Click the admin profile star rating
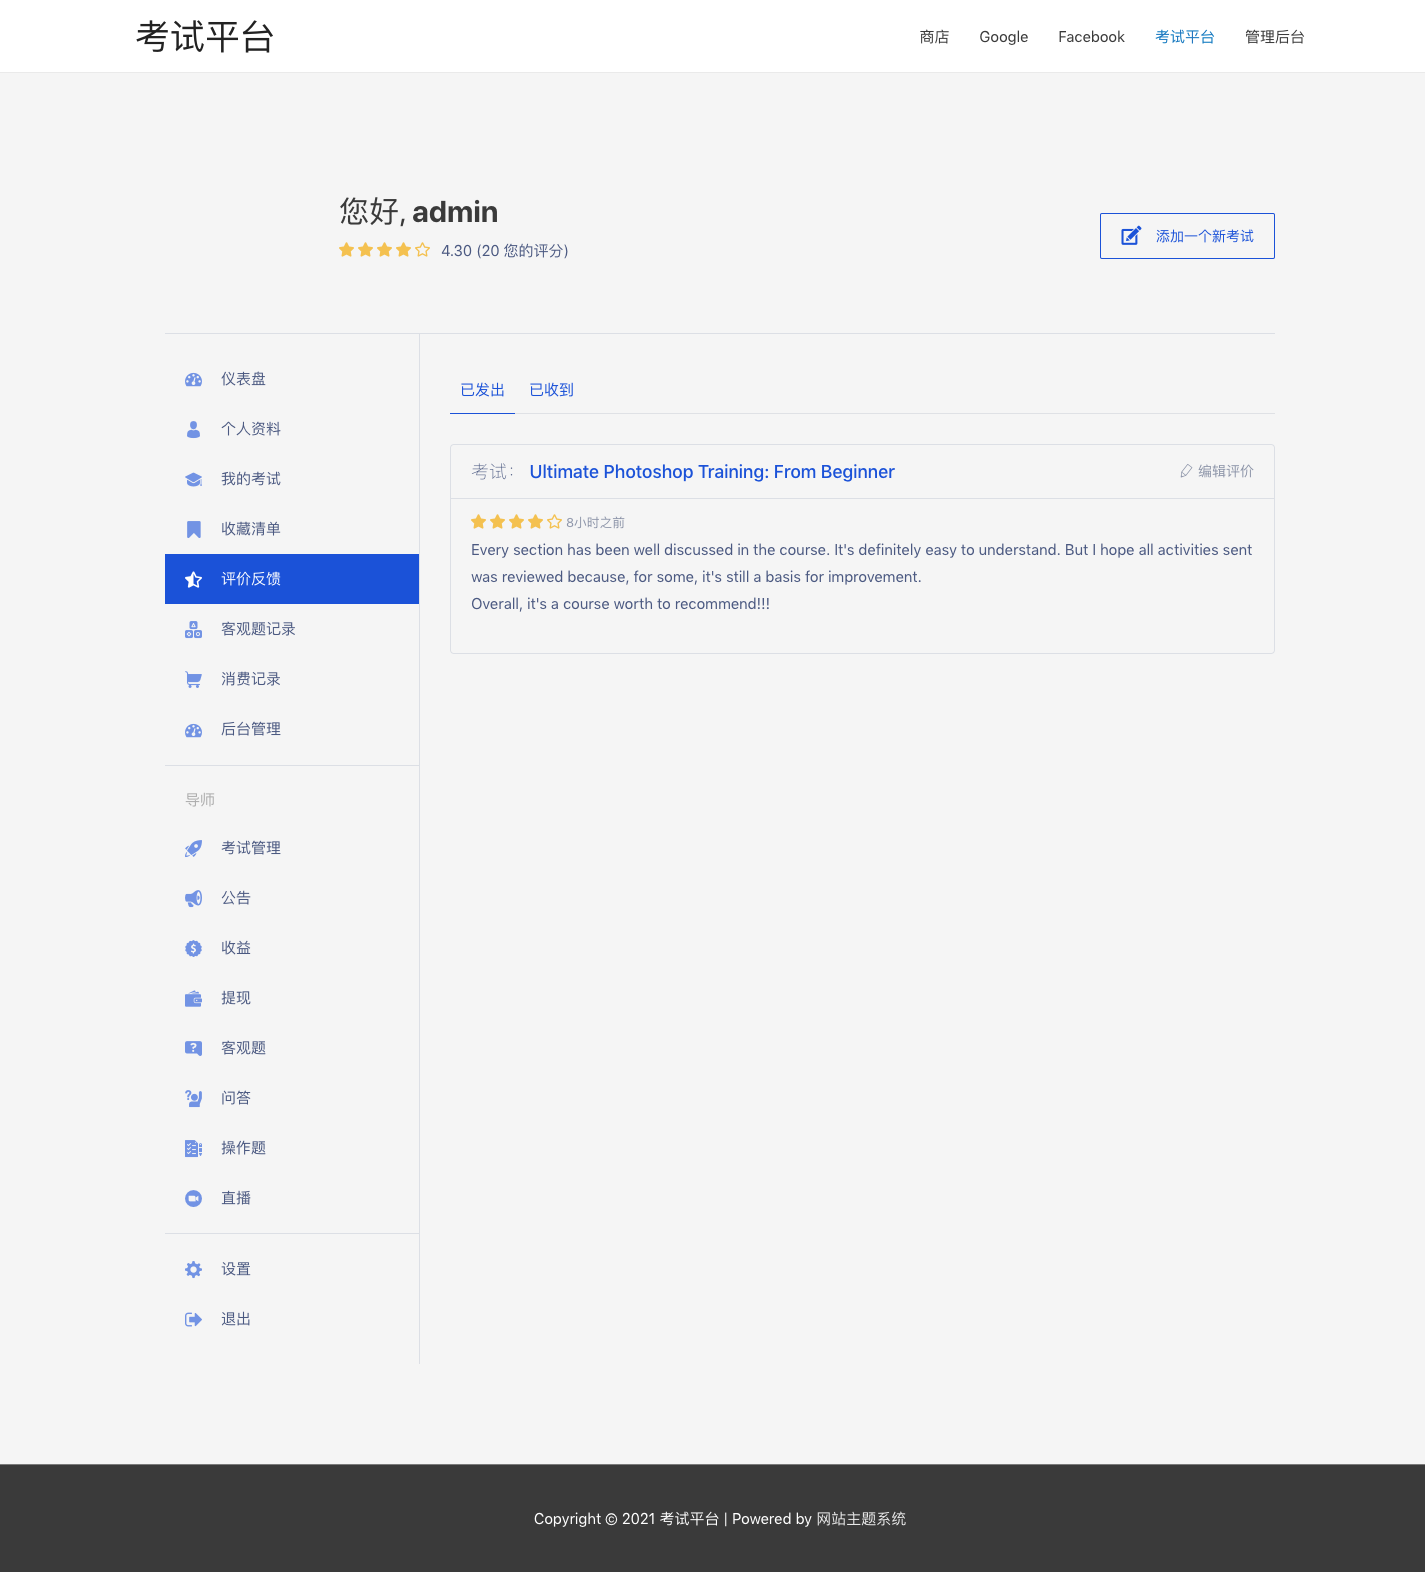1425x1572 pixels. coord(384,250)
